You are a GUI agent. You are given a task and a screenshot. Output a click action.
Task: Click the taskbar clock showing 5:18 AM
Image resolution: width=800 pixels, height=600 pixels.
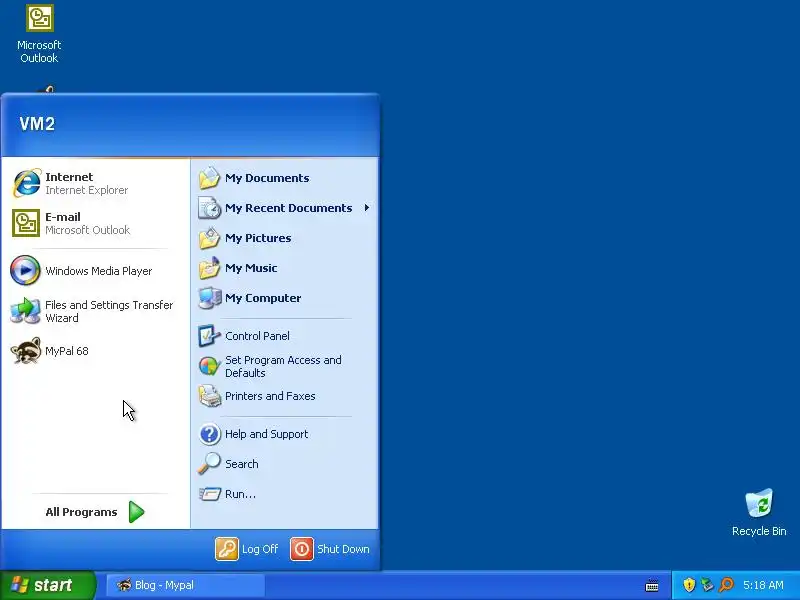pos(763,585)
